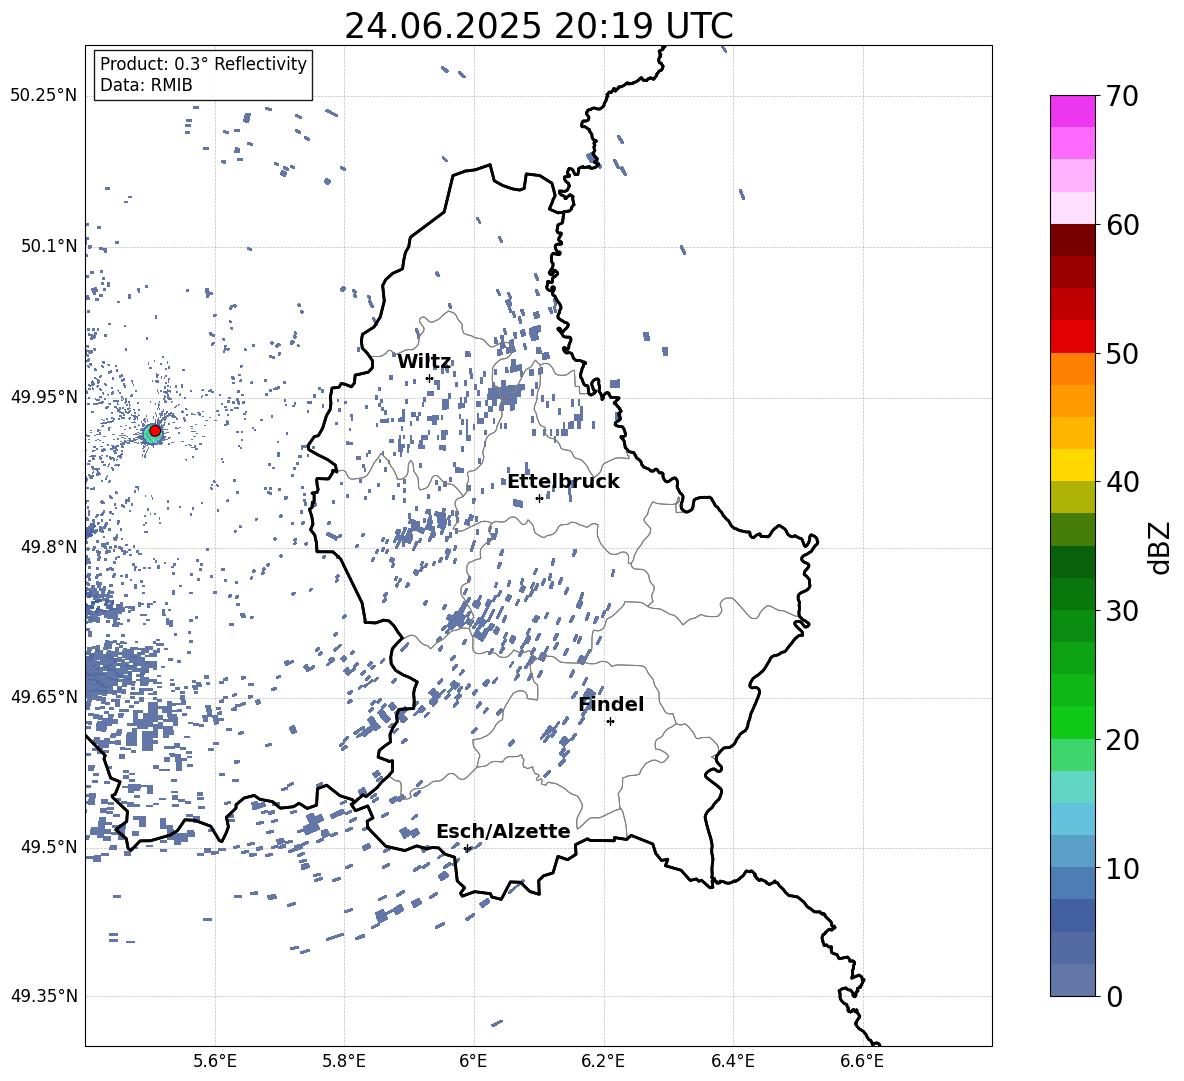Viewport: 1184px width, 1081px height.
Task: Click the colorbar tick value 10
Action: click(1122, 868)
